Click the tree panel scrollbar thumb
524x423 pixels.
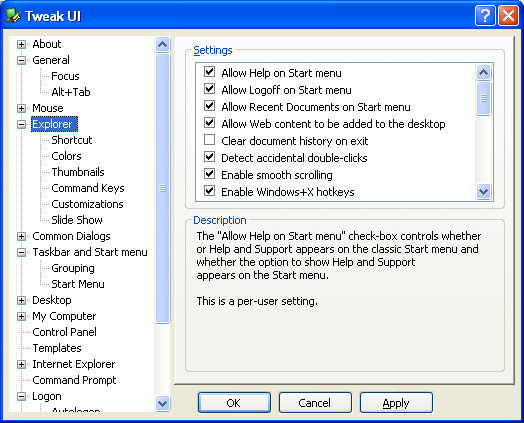tap(163, 188)
